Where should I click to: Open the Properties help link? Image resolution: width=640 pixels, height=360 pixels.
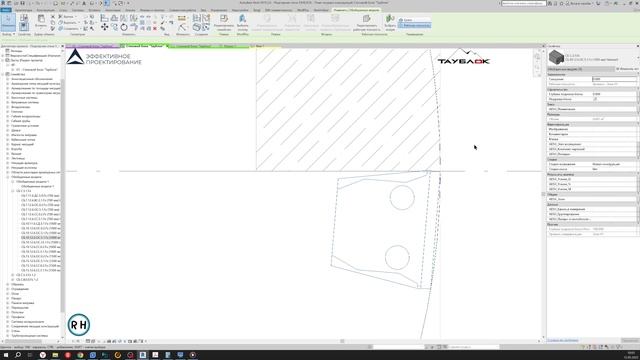(x=562, y=340)
